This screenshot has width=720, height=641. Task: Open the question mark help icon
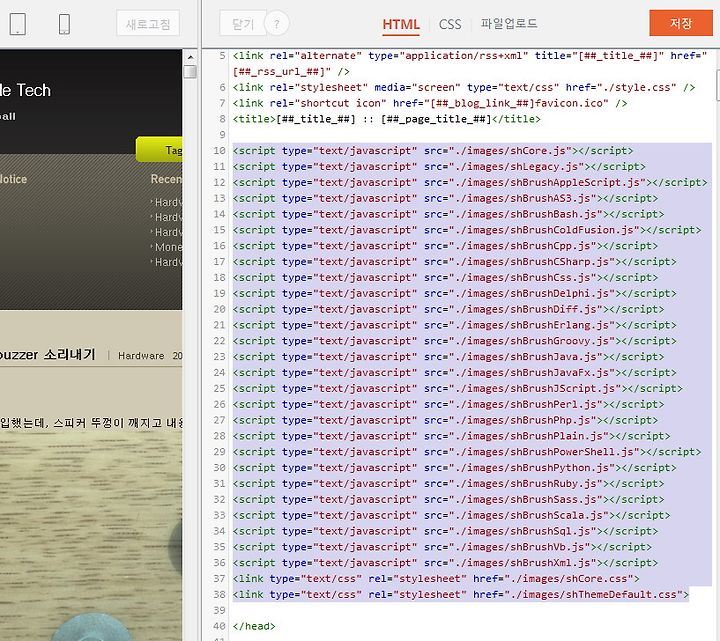[276, 23]
